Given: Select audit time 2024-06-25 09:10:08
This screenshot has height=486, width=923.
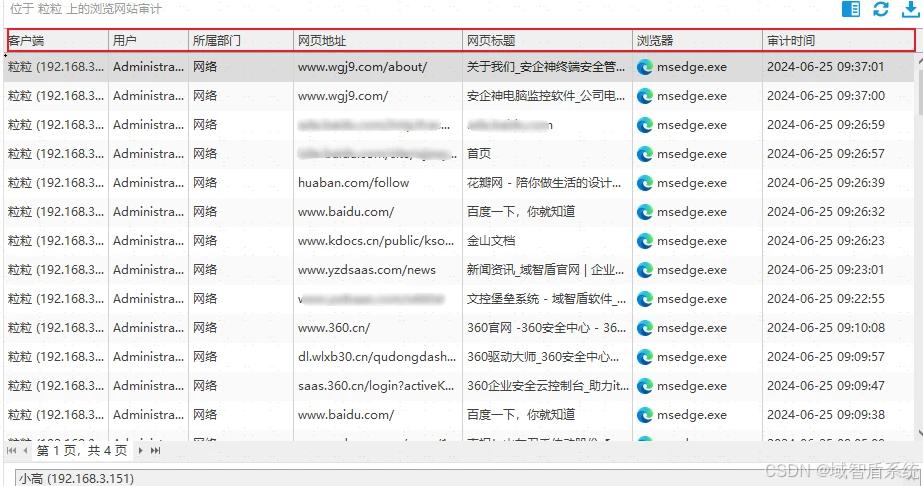Looking at the screenshot, I should [x=825, y=328].
